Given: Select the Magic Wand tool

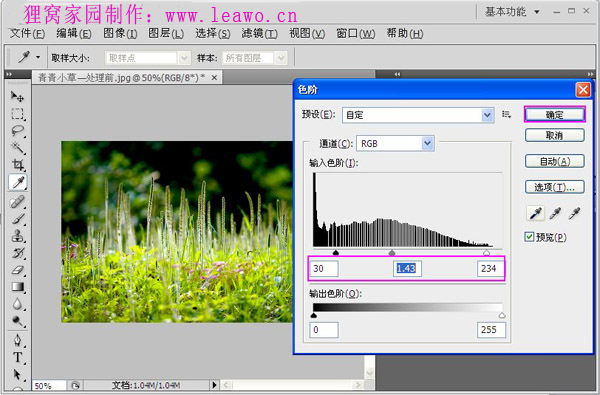Looking at the screenshot, I should (17, 148).
